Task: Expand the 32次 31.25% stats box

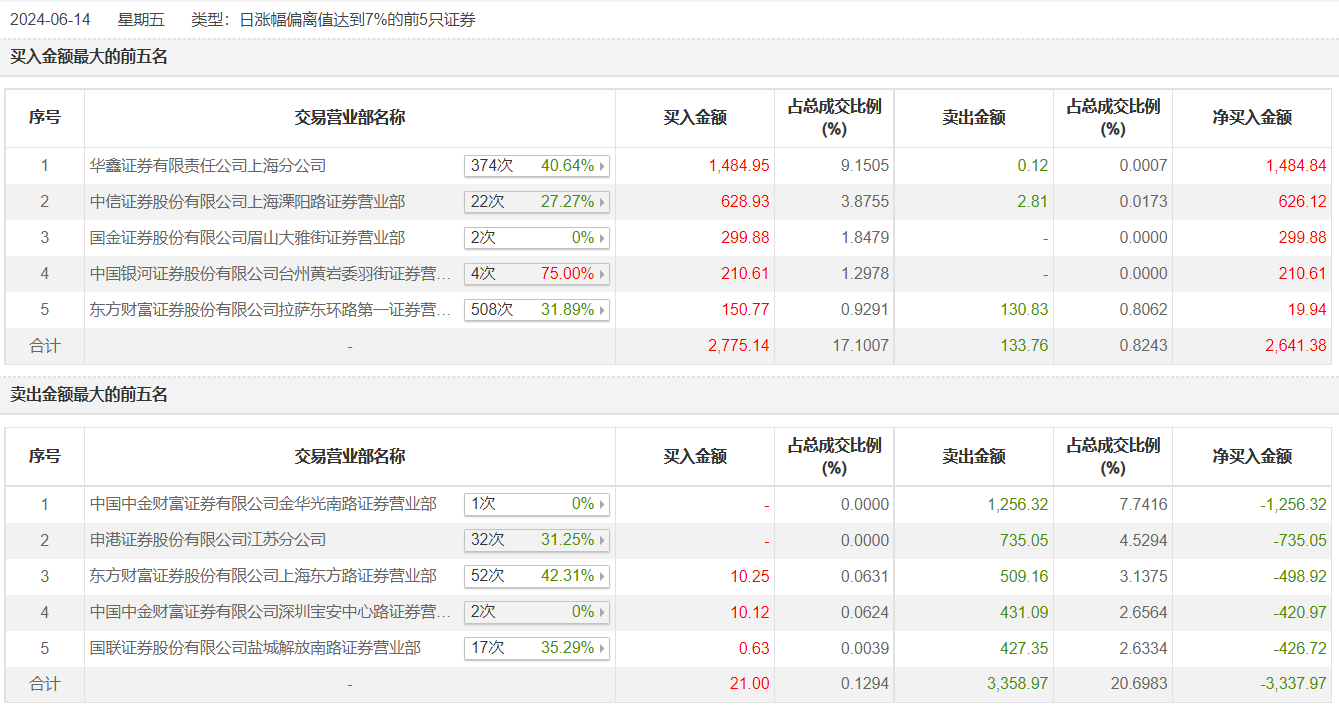Action: click(x=537, y=540)
